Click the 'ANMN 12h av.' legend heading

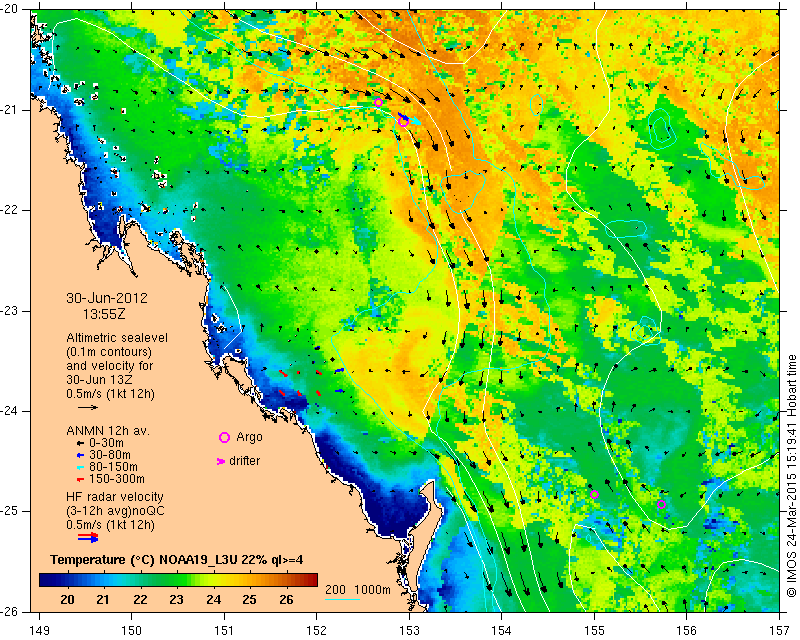coord(107,430)
